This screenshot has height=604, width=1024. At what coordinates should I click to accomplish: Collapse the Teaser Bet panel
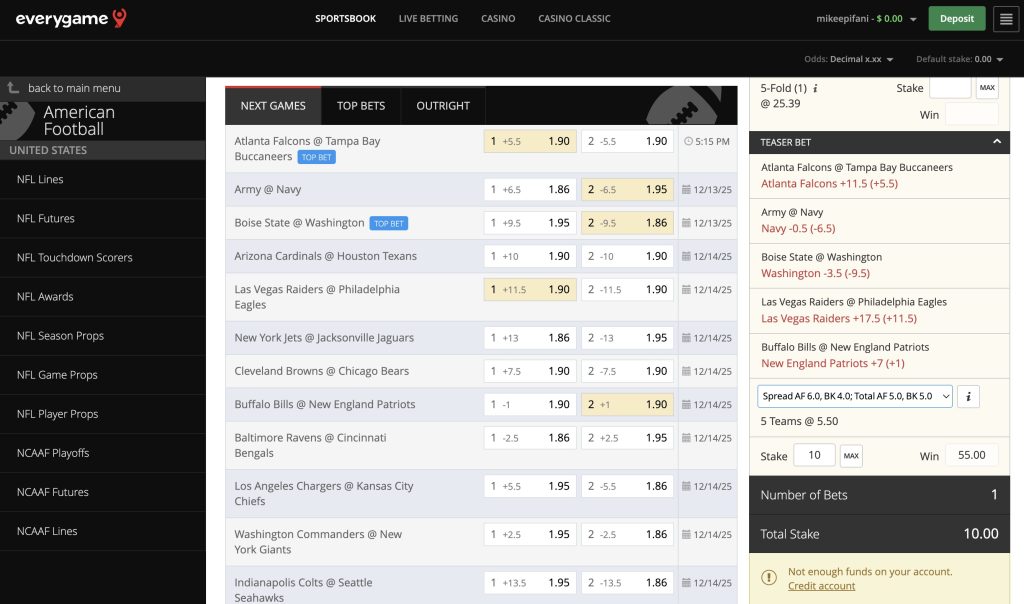997,141
